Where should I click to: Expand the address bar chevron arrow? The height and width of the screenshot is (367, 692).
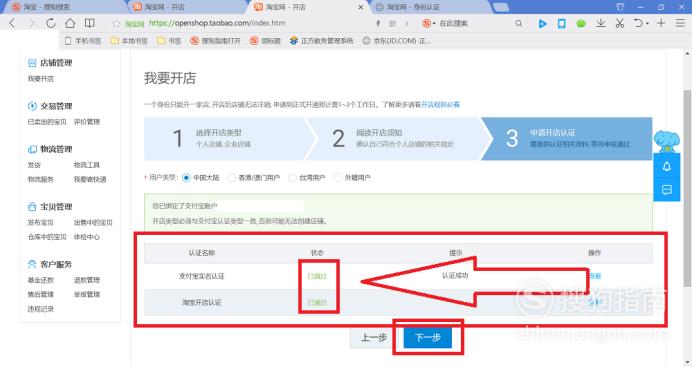click(406, 23)
